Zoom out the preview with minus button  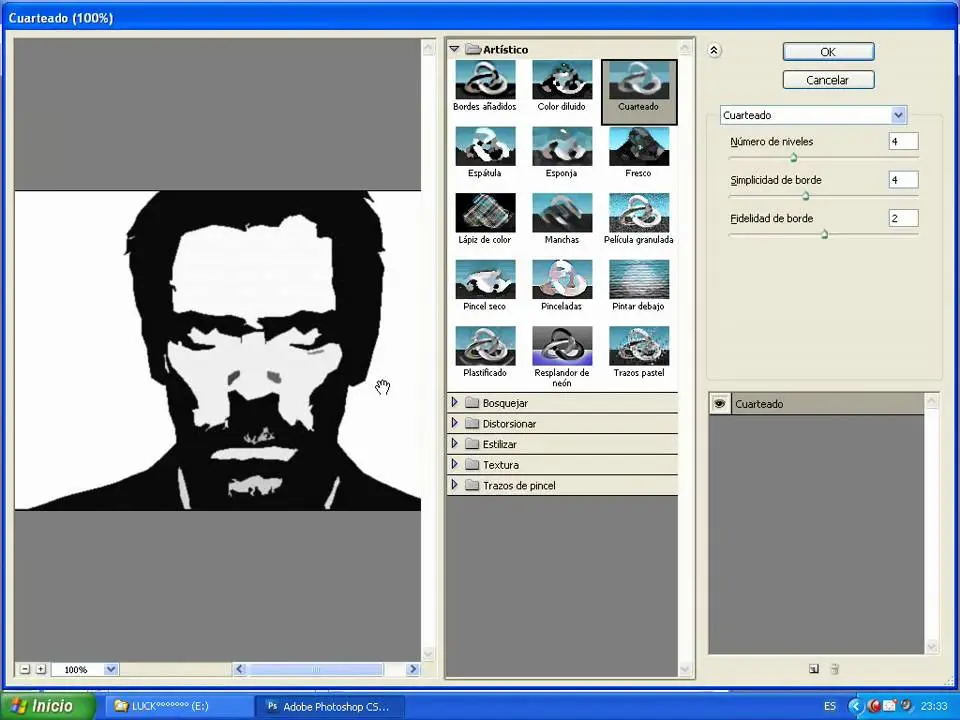[x=25, y=669]
